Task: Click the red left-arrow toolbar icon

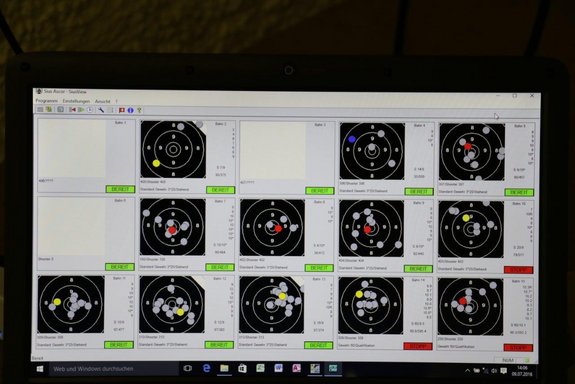Action: click(72, 109)
